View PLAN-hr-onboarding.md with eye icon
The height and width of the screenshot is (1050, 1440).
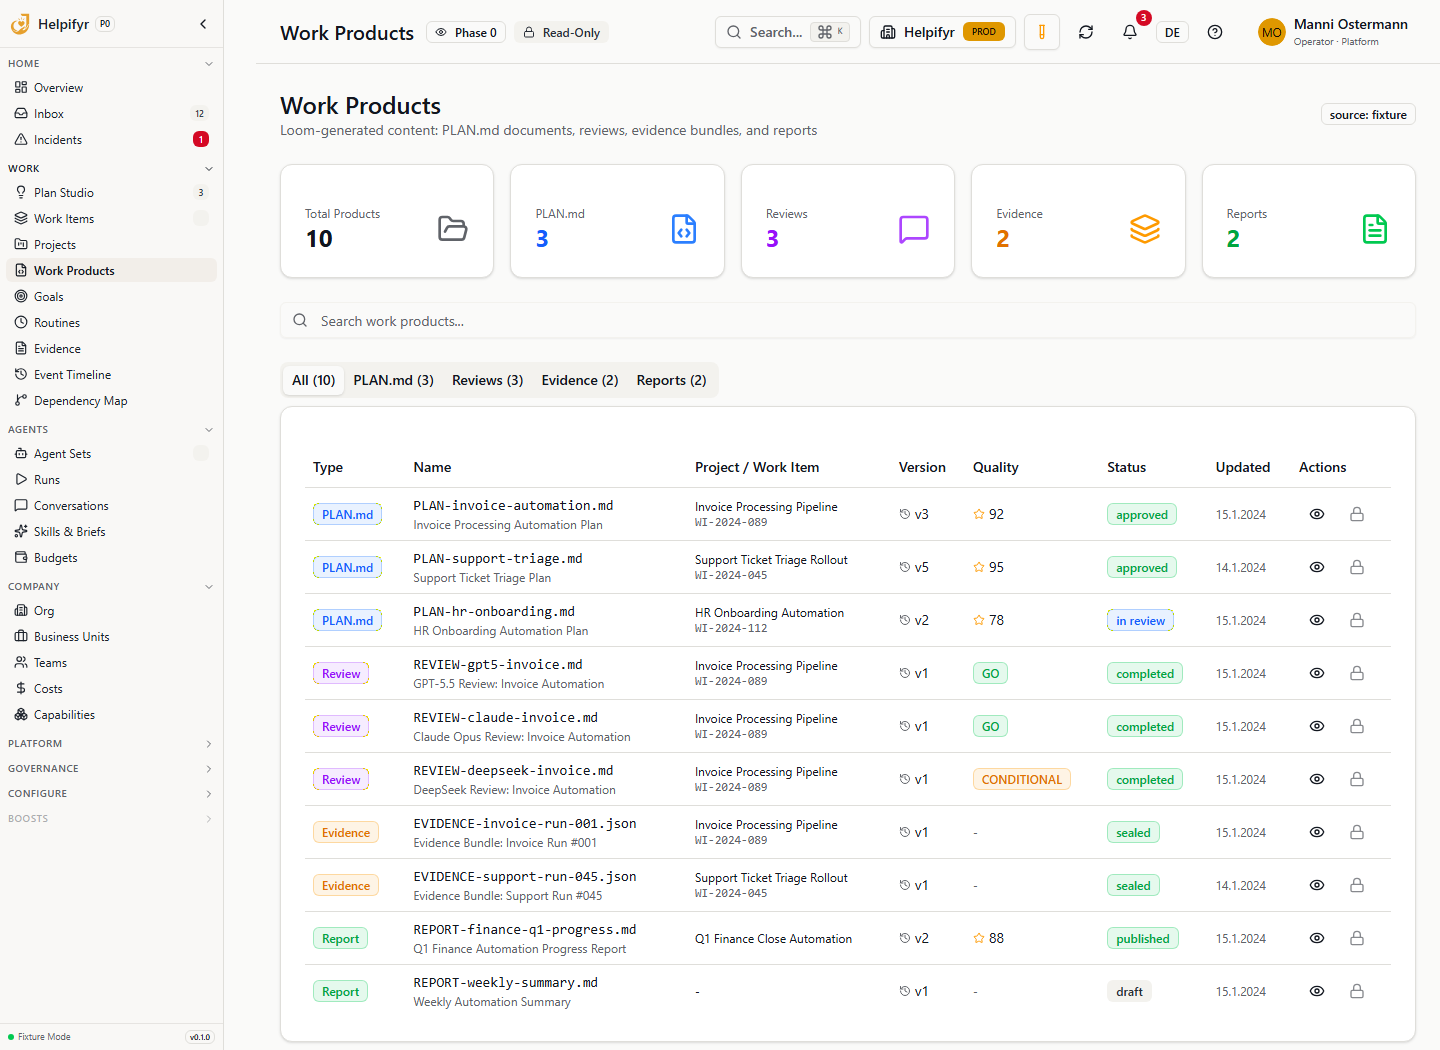(1317, 620)
